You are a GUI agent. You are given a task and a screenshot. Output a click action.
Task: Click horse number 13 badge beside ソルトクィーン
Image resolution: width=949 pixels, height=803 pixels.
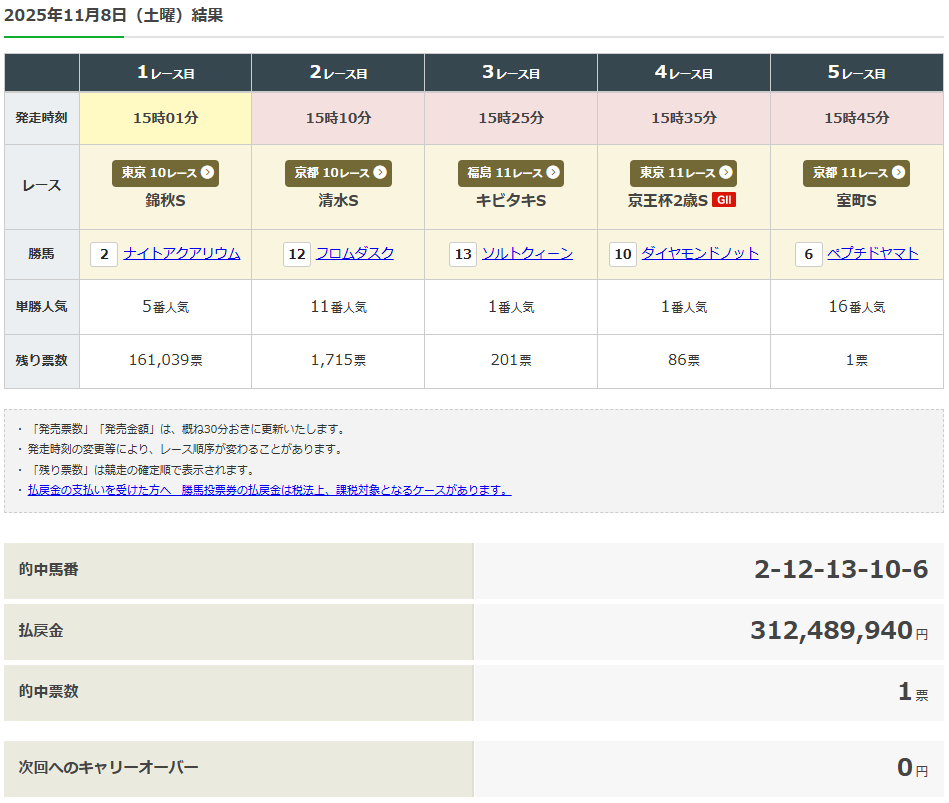(463, 254)
